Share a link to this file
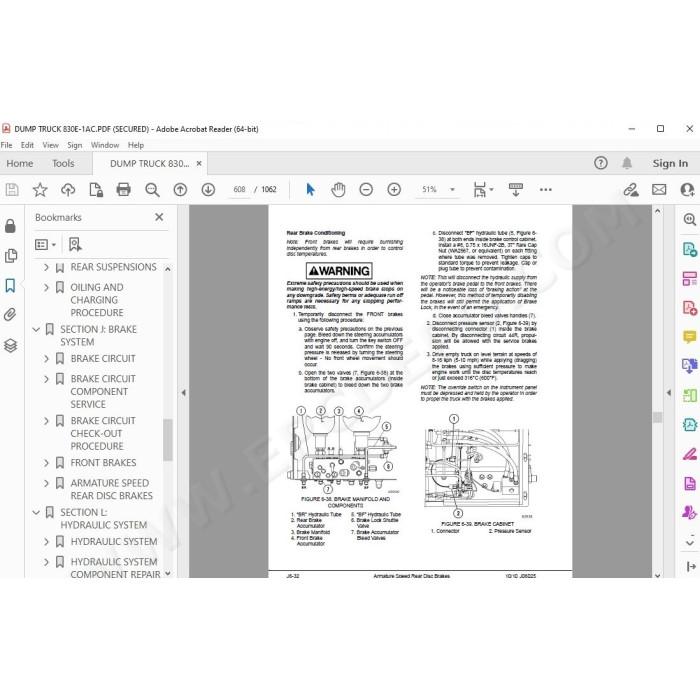The height and width of the screenshot is (700, 700). click(631, 190)
